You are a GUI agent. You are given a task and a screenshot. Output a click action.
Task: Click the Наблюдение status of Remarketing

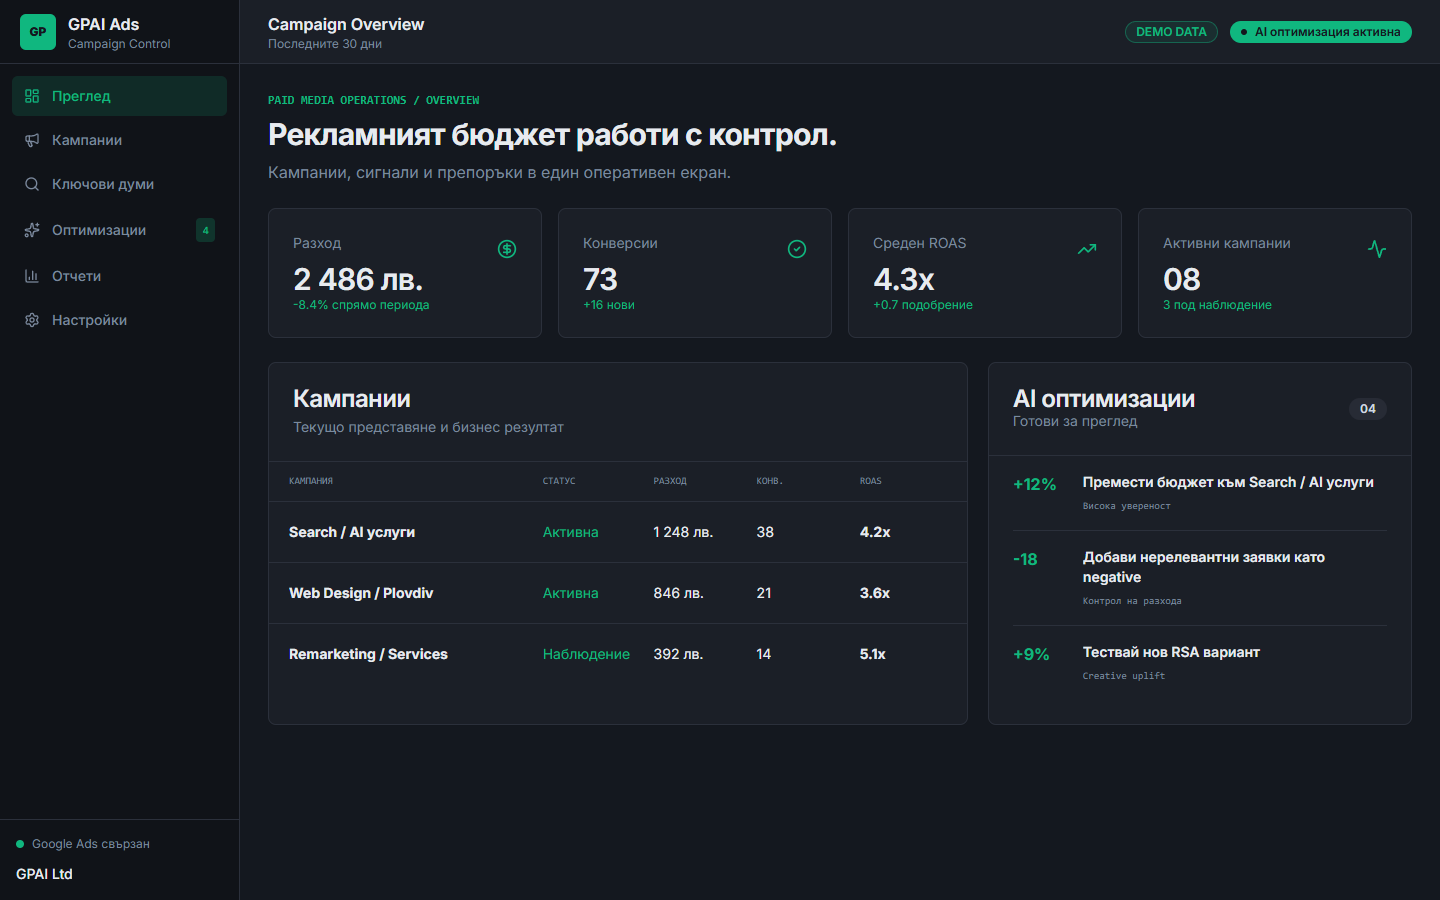point(586,654)
